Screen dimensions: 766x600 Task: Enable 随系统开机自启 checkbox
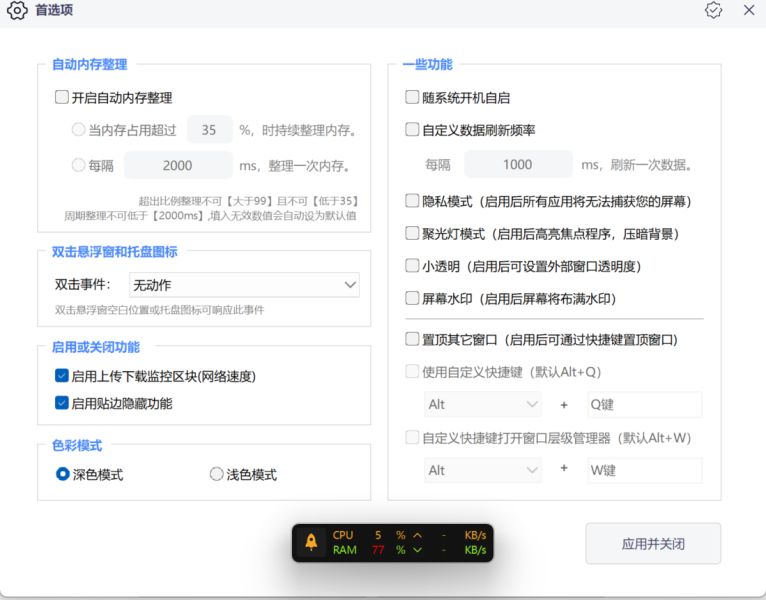click(x=412, y=97)
